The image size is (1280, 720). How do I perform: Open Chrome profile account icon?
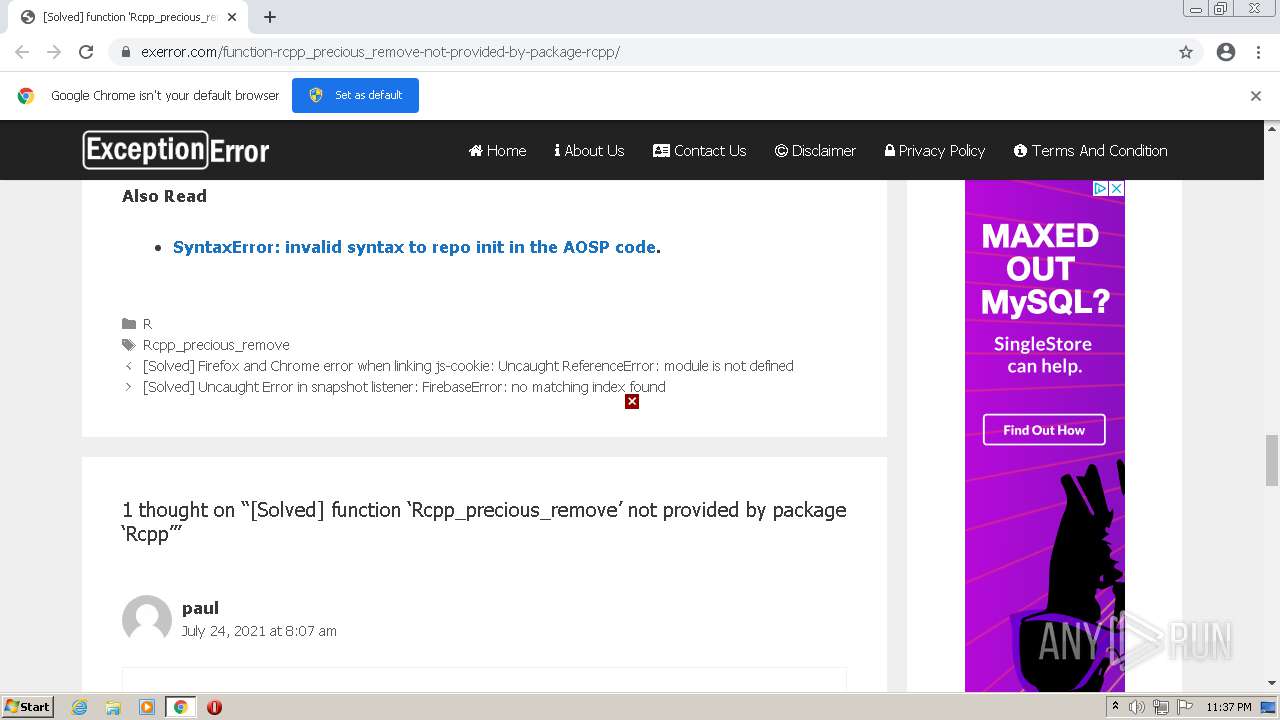(x=1226, y=52)
